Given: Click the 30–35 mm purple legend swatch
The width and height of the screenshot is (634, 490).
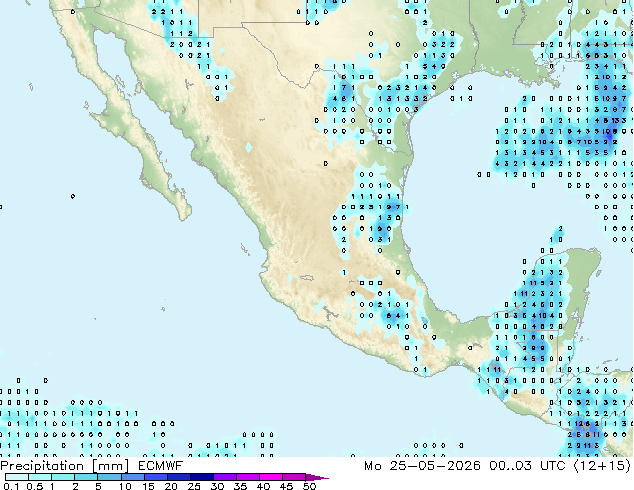Looking at the screenshot, I should (x=225, y=477).
